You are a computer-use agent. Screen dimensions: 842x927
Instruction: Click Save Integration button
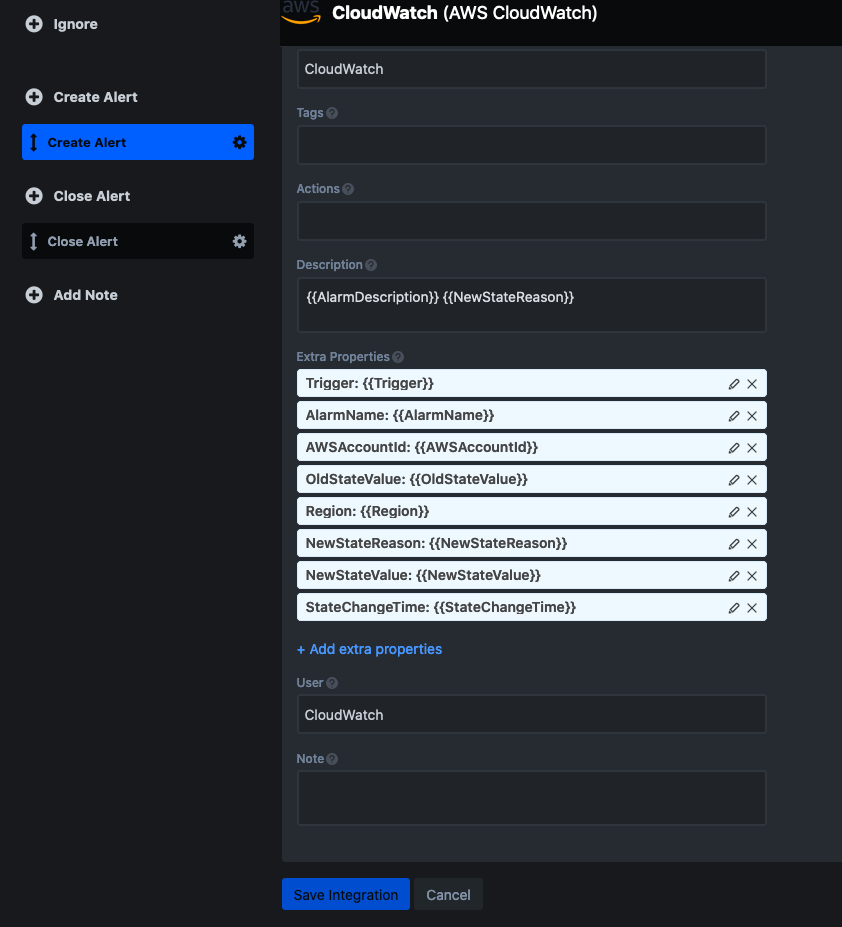pyautogui.click(x=346, y=894)
